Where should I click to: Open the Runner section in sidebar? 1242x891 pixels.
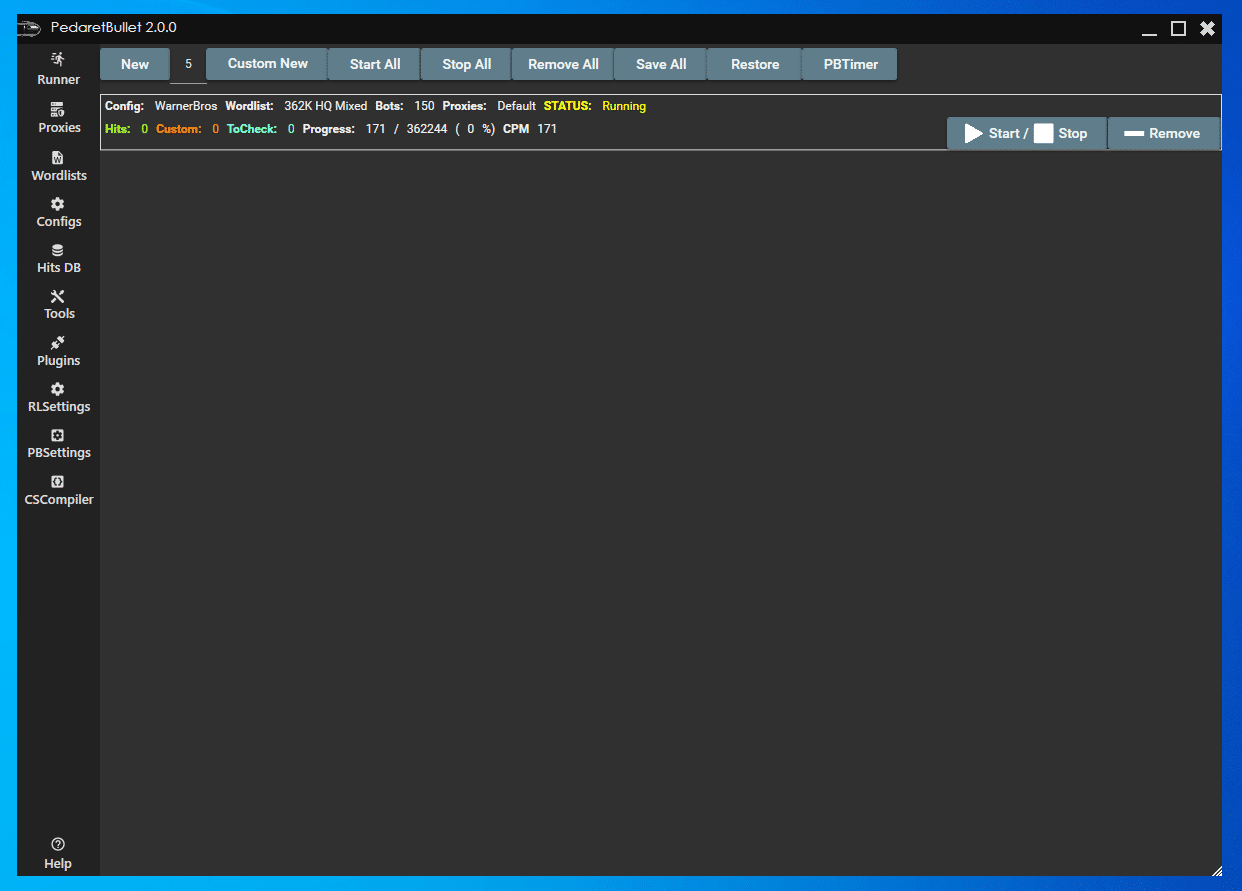click(x=58, y=69)
